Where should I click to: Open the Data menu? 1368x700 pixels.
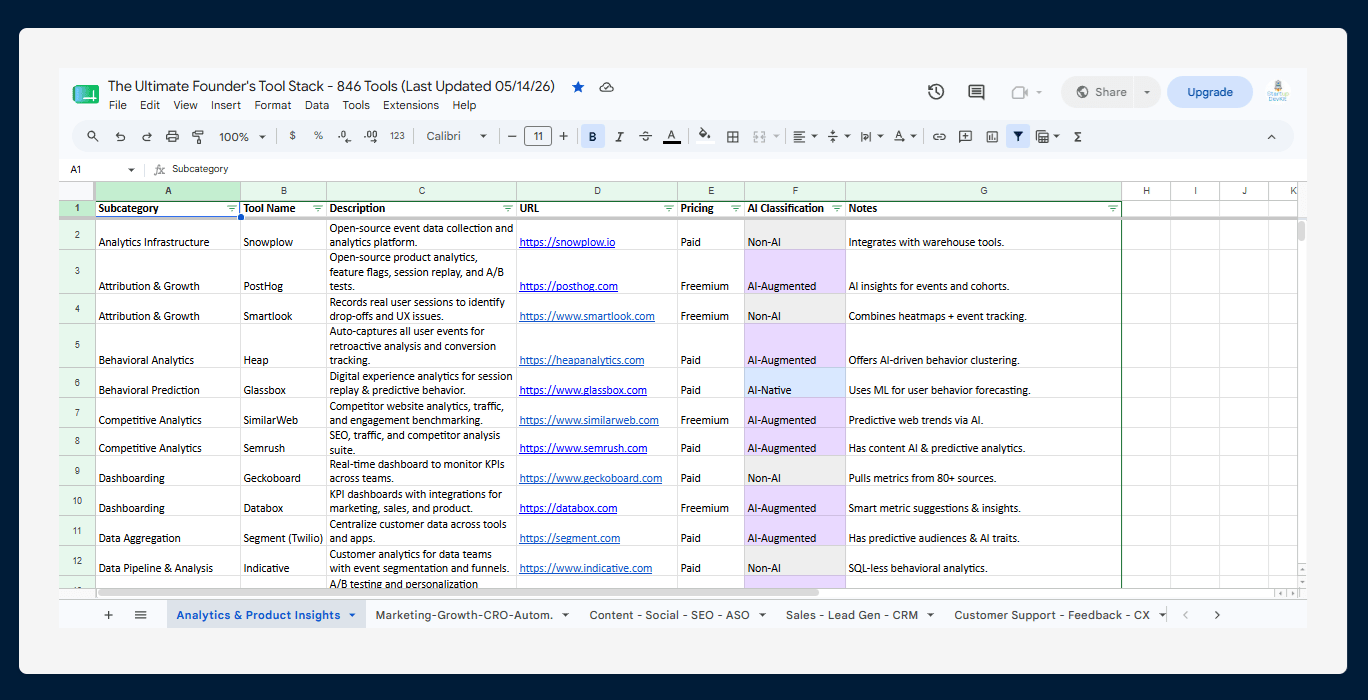click(x=317, y=105)
